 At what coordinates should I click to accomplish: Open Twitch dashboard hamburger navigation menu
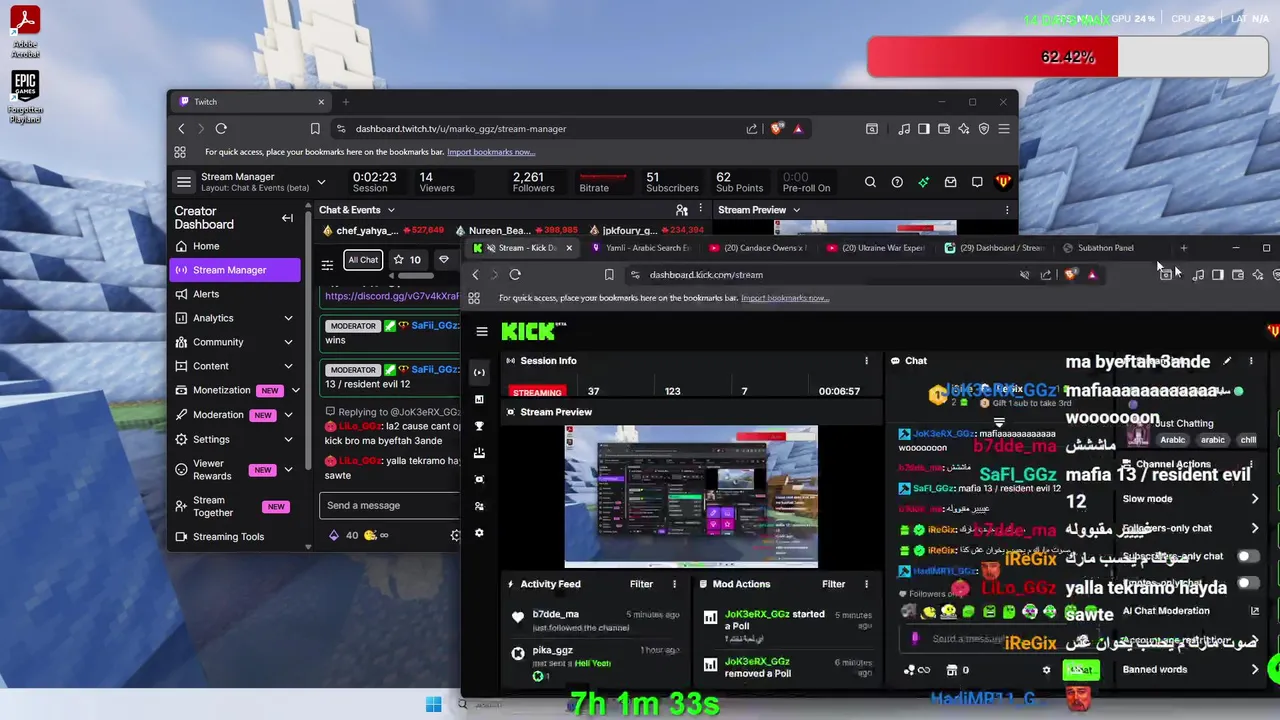tap(184, 182)
